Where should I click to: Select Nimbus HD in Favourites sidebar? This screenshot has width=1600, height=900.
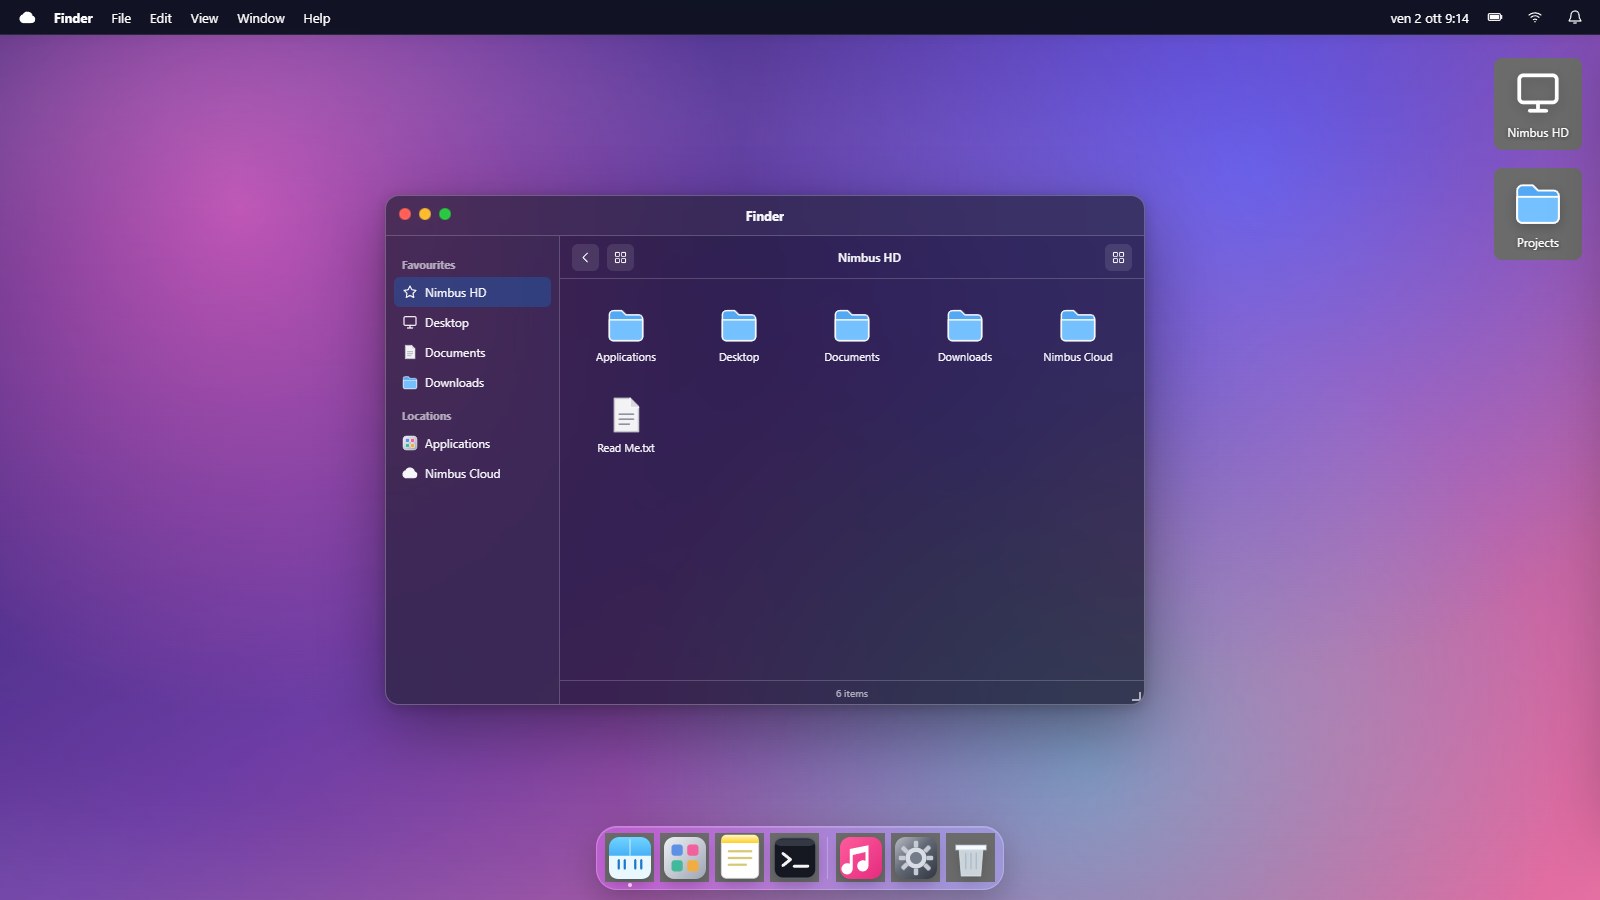tap(472, 292)
